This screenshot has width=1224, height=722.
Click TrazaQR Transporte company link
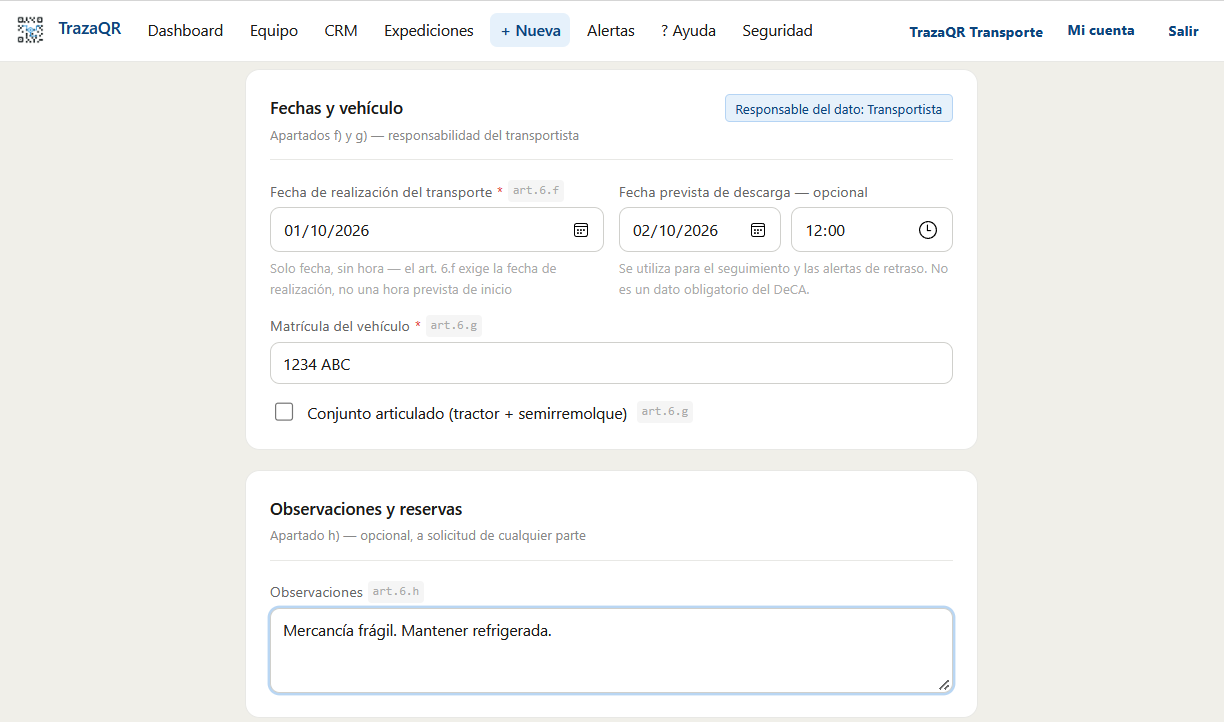click(976, 32)
